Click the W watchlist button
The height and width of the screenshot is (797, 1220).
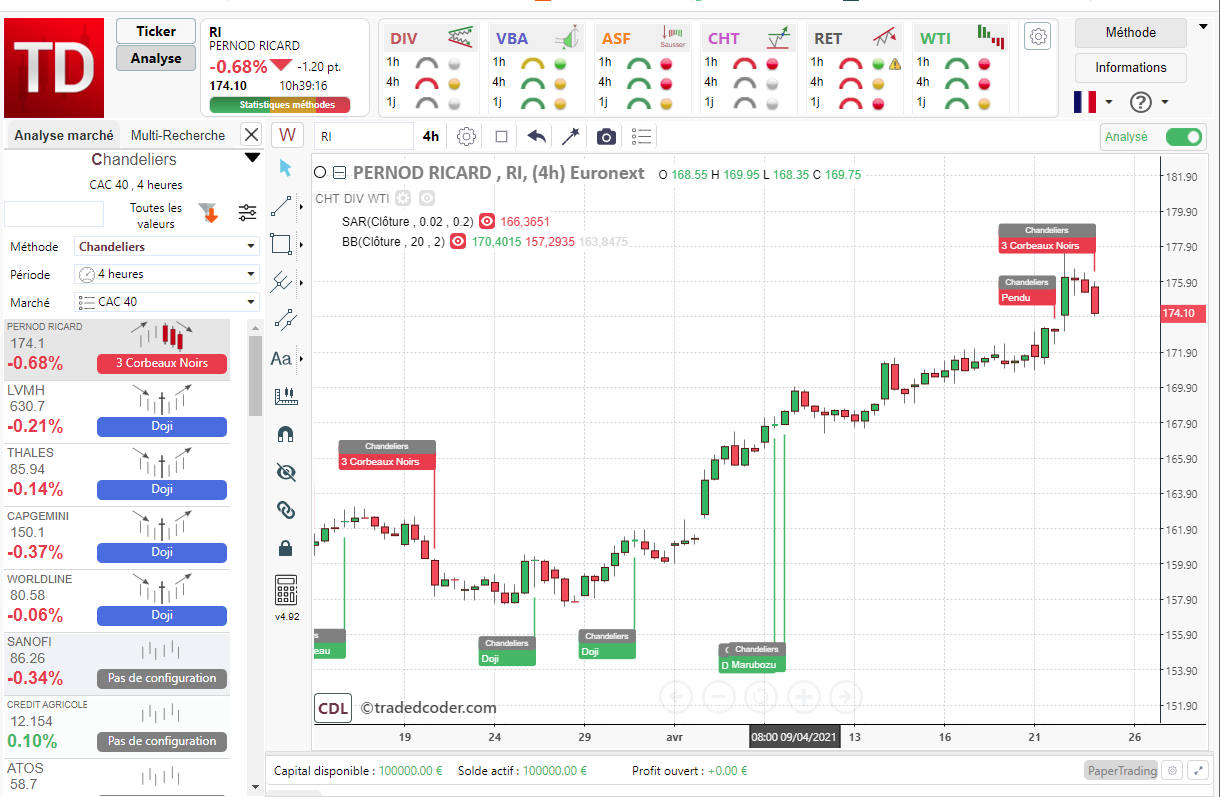(x=288, y=135)
